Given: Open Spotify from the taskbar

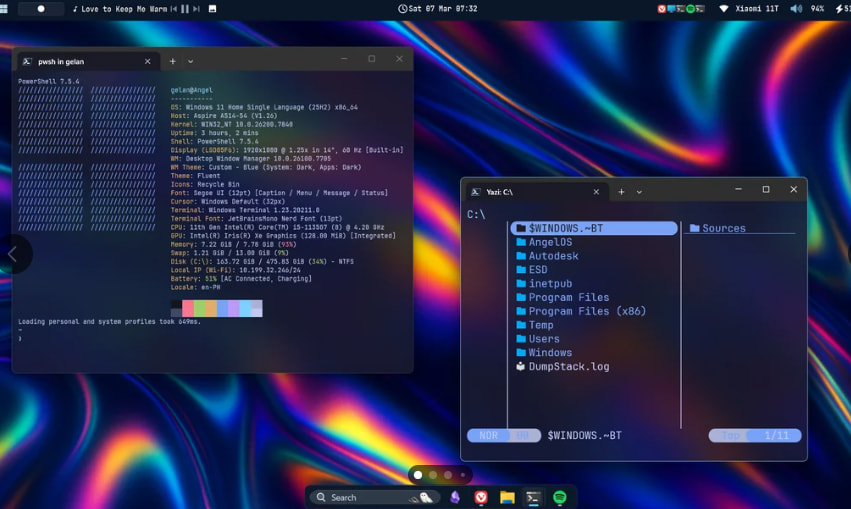Looking at the screenshot, I should coord(560,497).
